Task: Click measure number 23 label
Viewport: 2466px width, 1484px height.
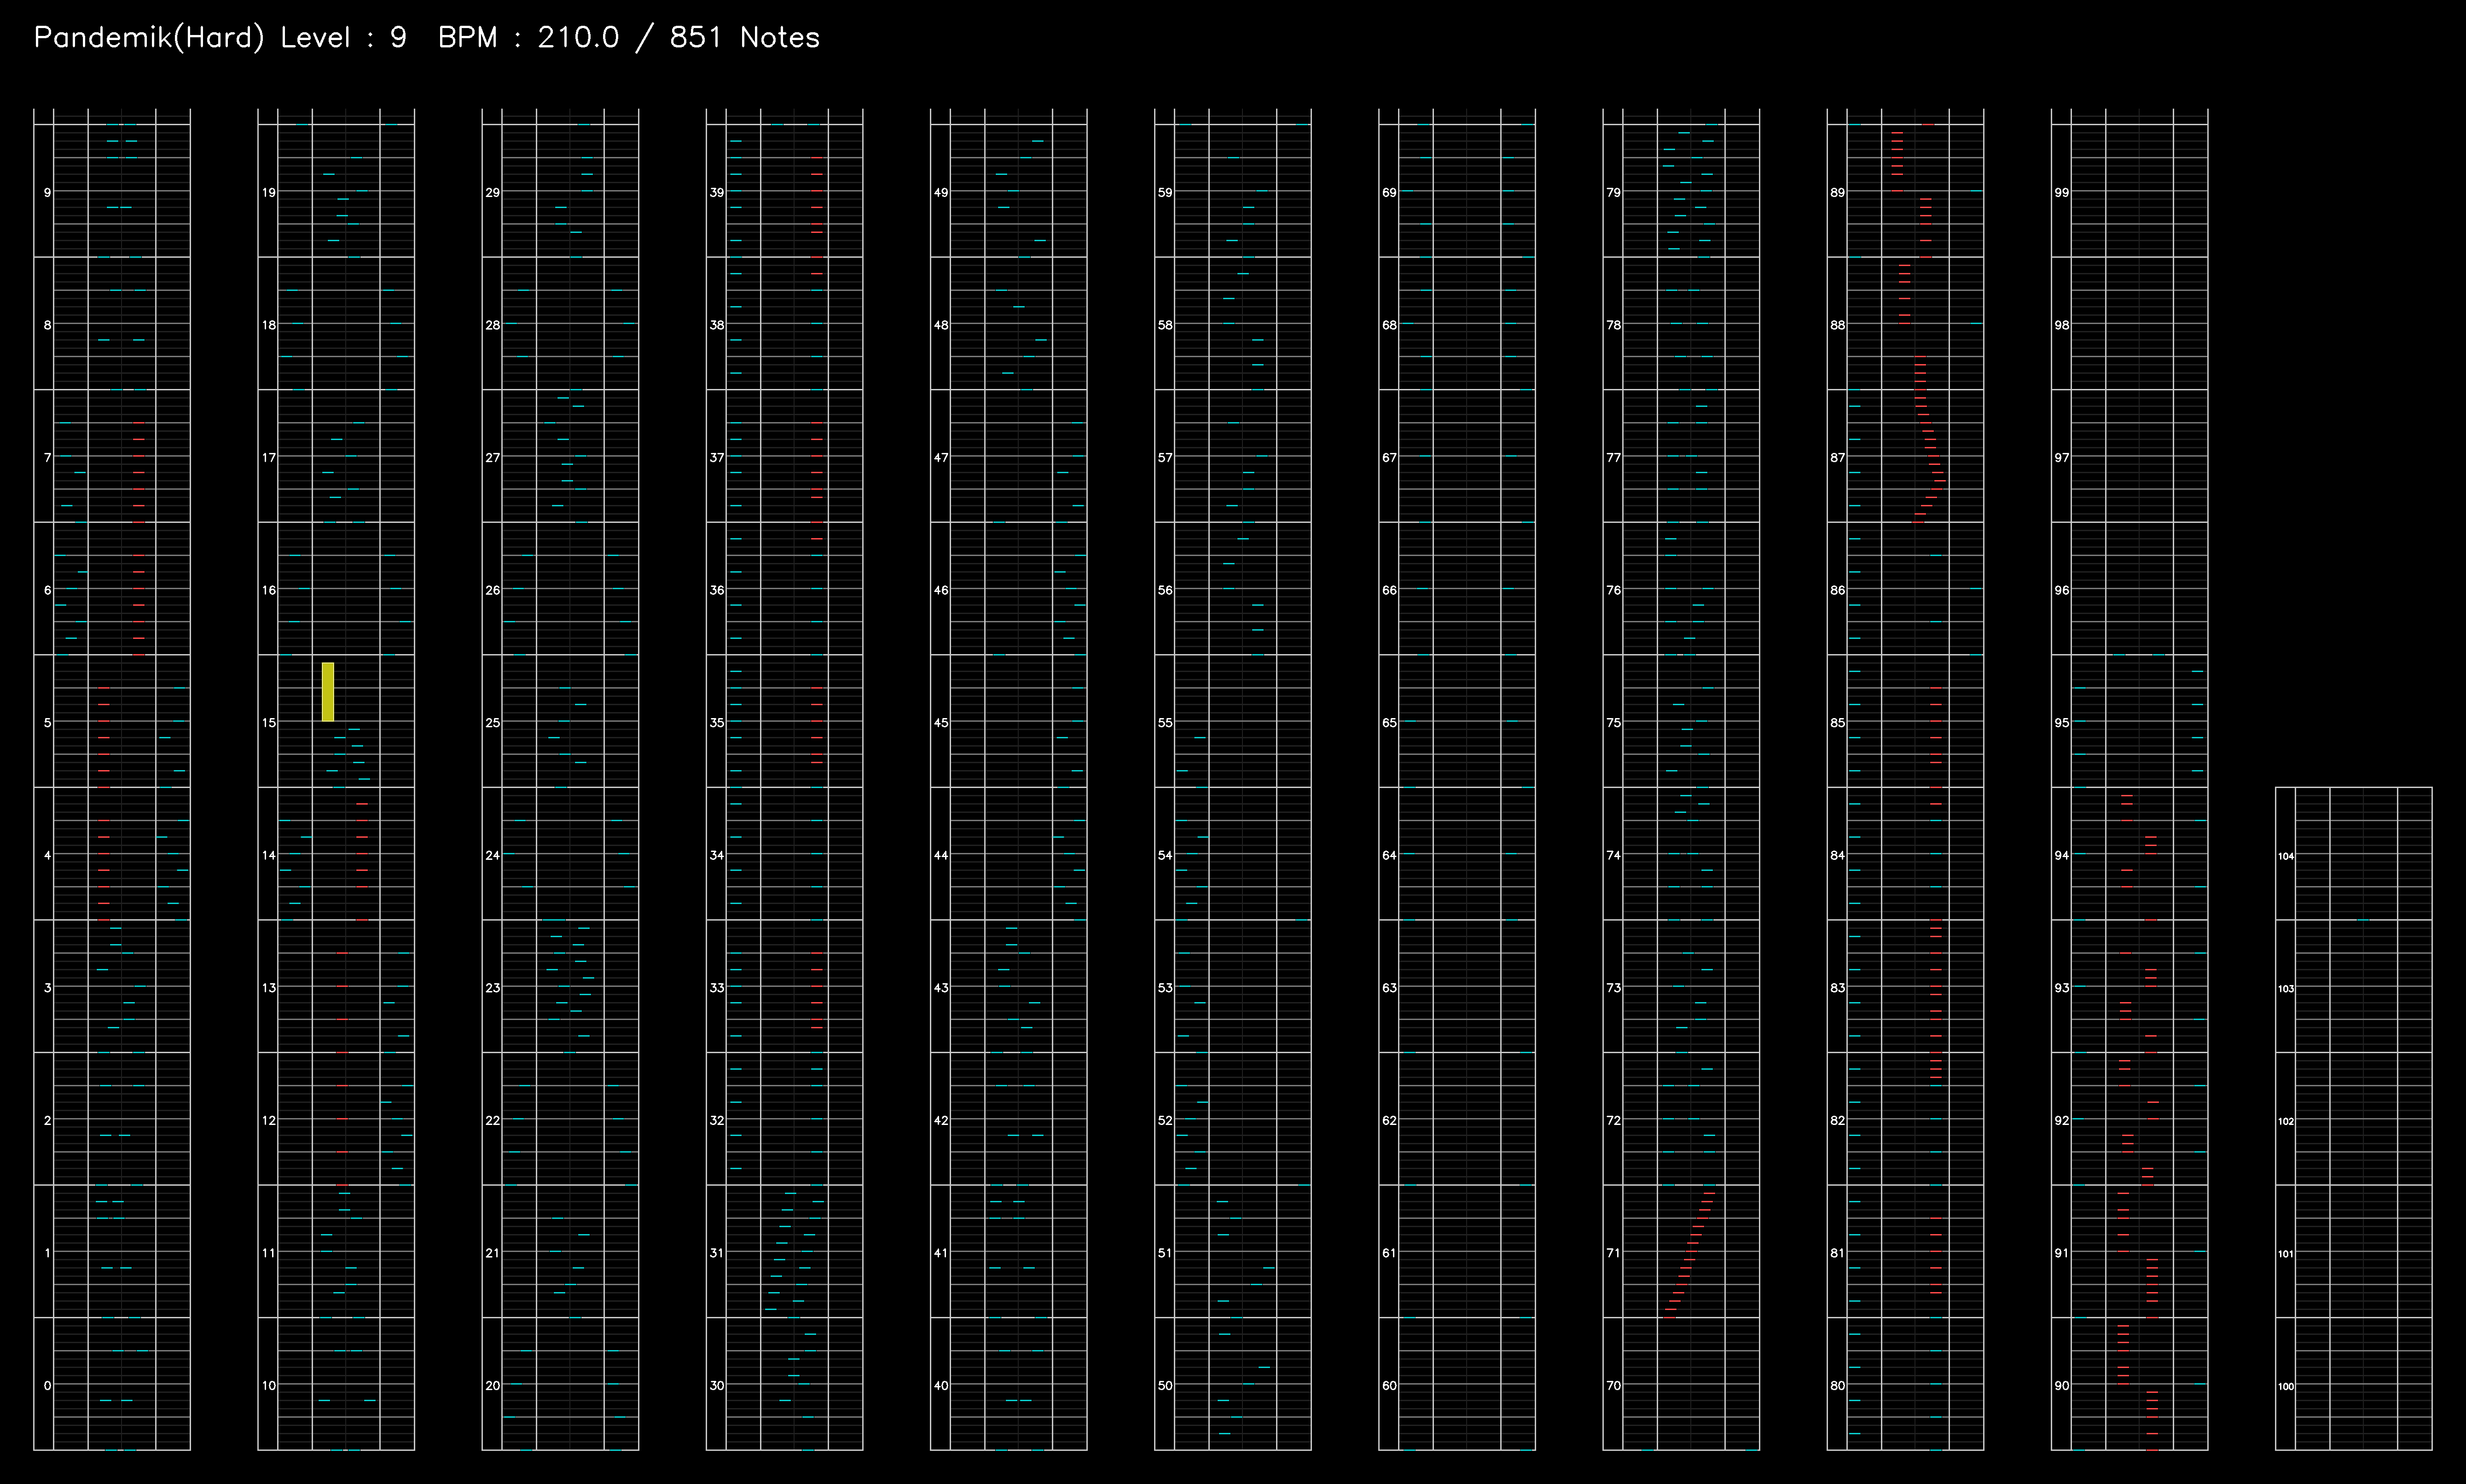Action: pyautogui.click(x=493, y=988)
